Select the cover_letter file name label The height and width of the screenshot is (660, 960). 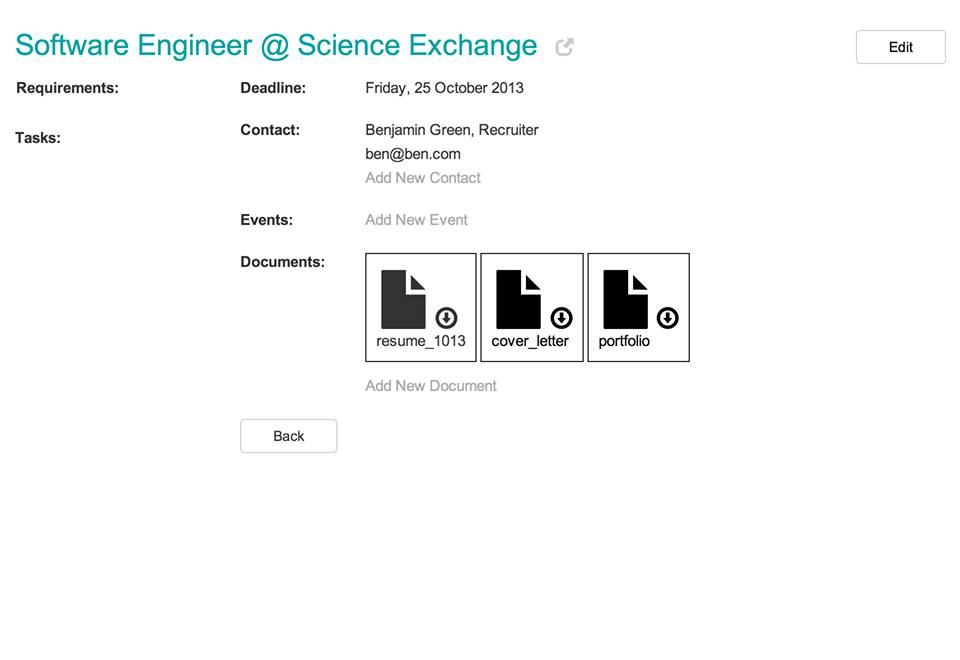[x=530, y=341]
